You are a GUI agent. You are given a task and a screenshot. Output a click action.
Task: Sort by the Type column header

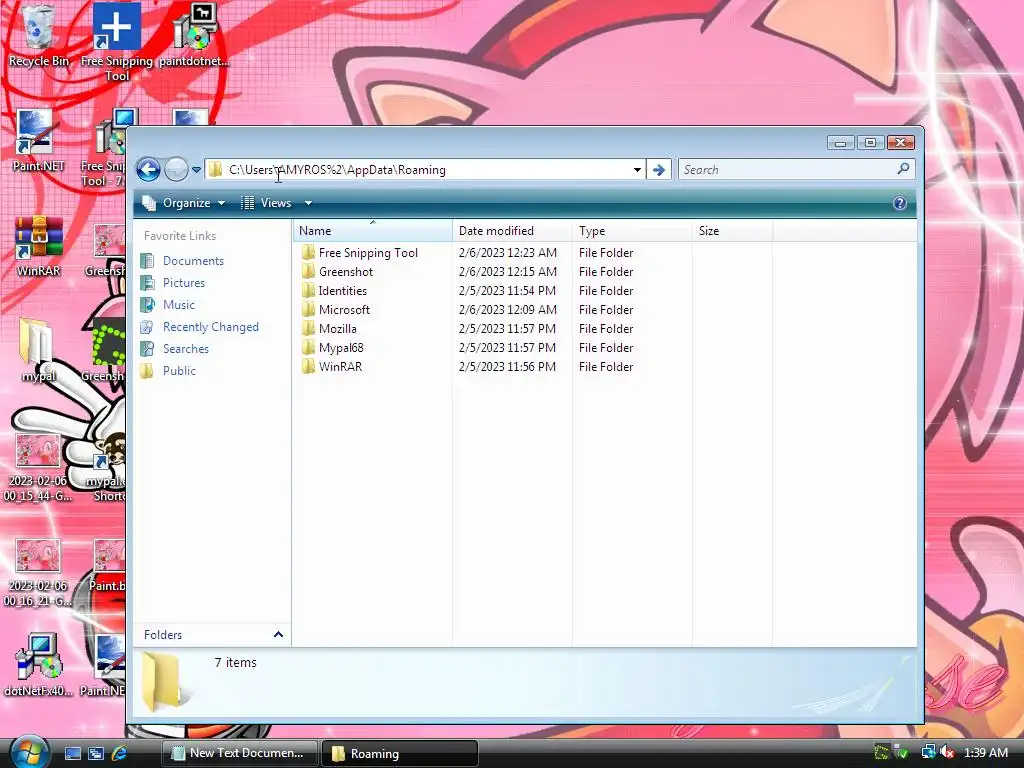(x=632, y=231)
